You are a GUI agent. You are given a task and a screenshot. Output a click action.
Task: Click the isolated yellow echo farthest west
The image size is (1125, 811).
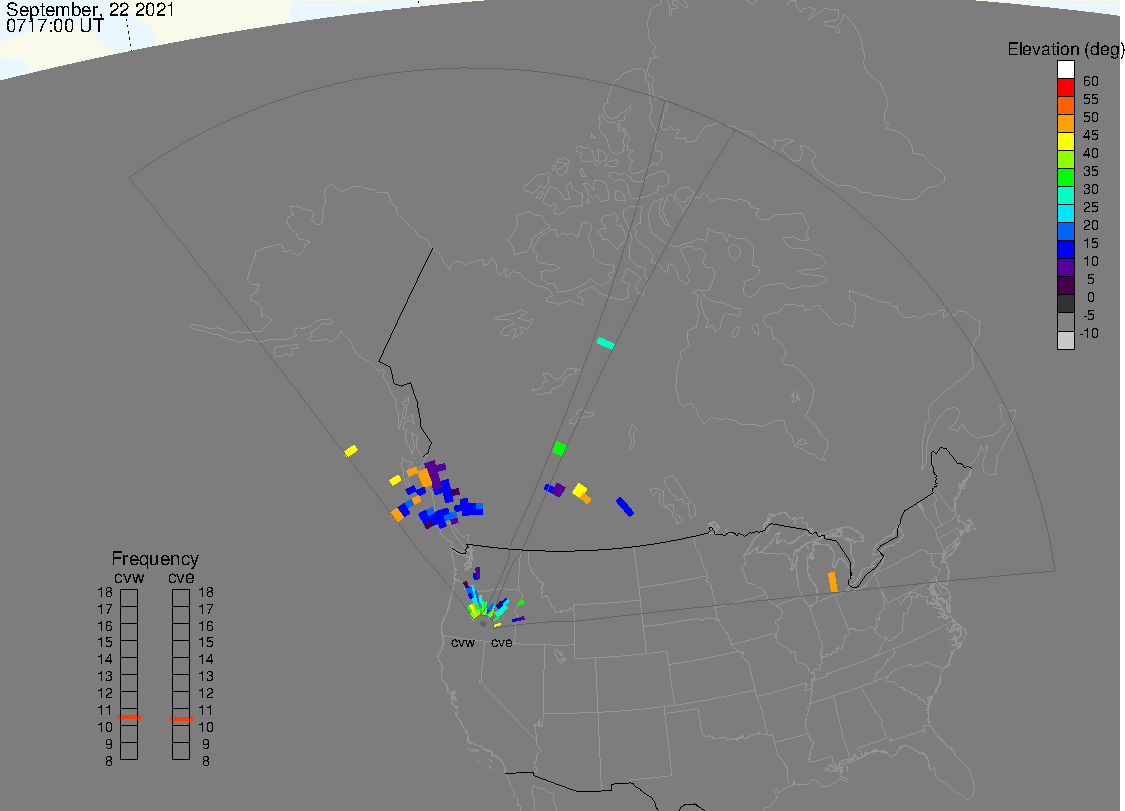(351, 451)
